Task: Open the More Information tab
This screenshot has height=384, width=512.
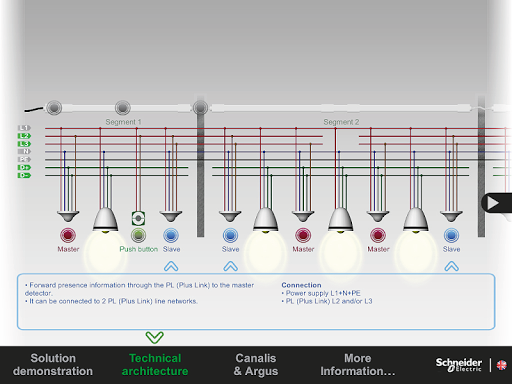Action: 358,365
